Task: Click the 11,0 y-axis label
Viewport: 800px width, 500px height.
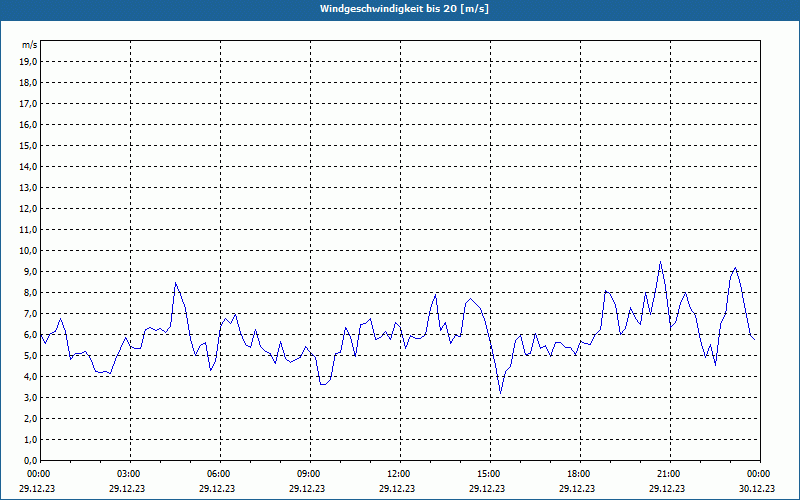Action: [x=28, y=230]
